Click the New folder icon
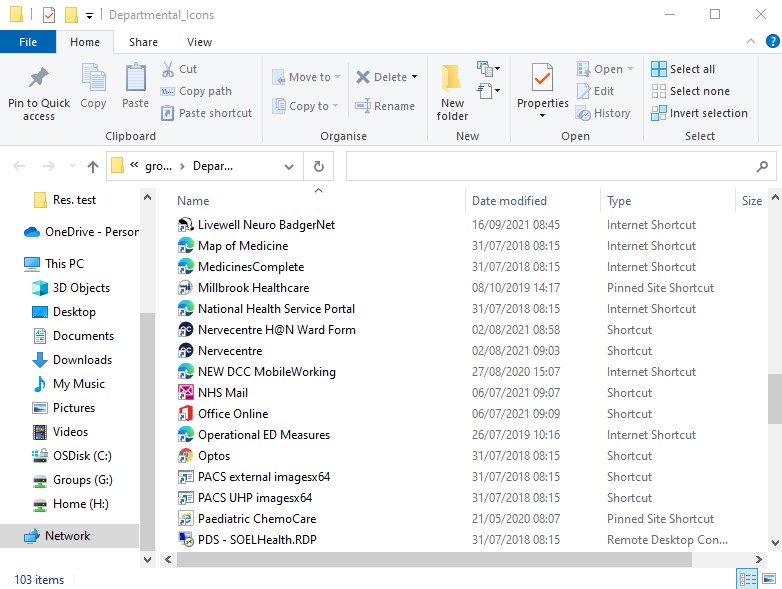 coord(452,78)
